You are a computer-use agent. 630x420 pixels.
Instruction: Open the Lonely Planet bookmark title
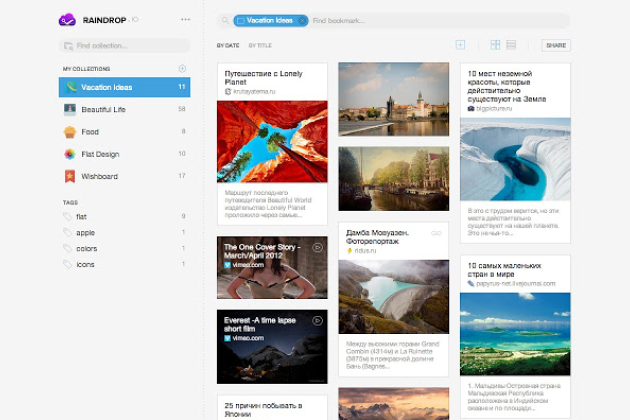click(x=264, y=78)
